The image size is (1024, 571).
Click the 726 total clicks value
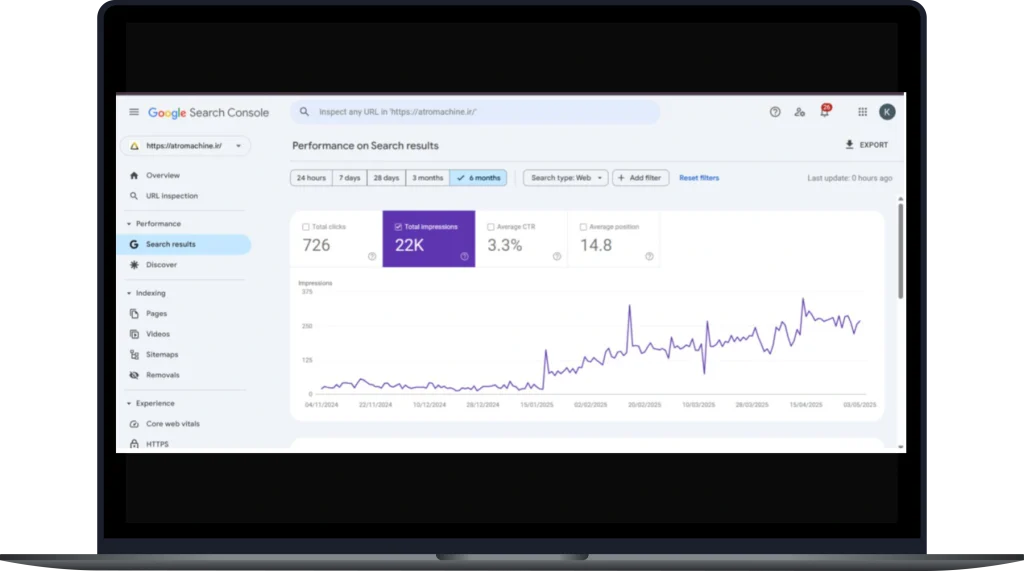[316, 245]
